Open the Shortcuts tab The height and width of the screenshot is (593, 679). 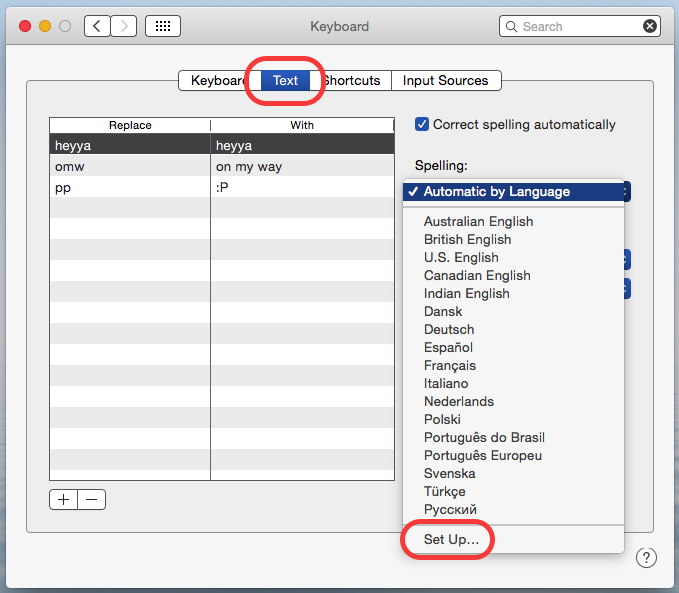[351, 80]
